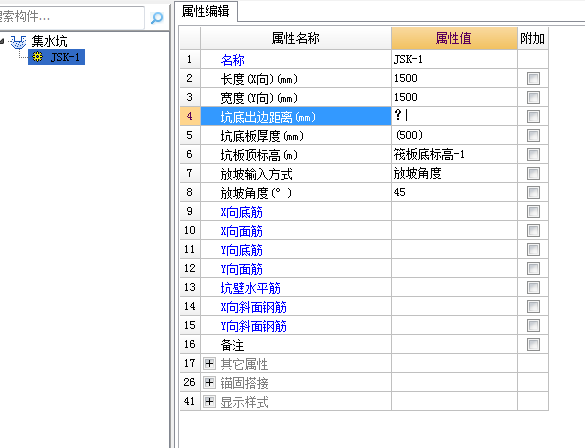This screenshot has width=585, height=448.
Task: Edit the 坑底出边距离 value cell
Action: coord(454,116)
